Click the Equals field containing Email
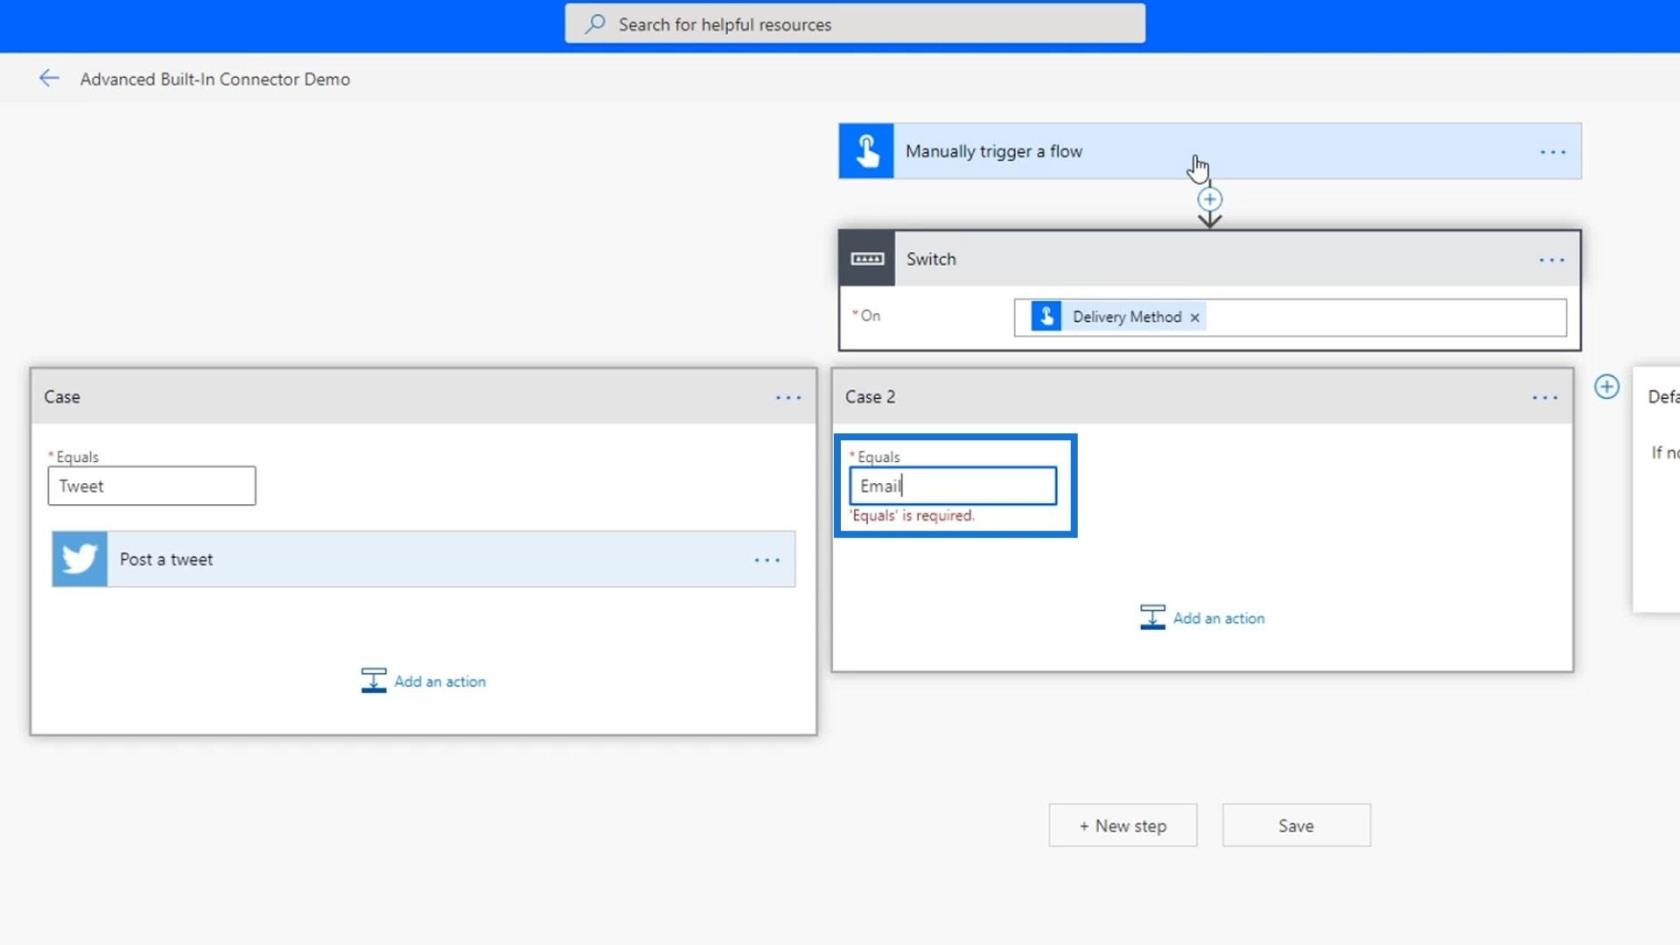 click(953, 486)
